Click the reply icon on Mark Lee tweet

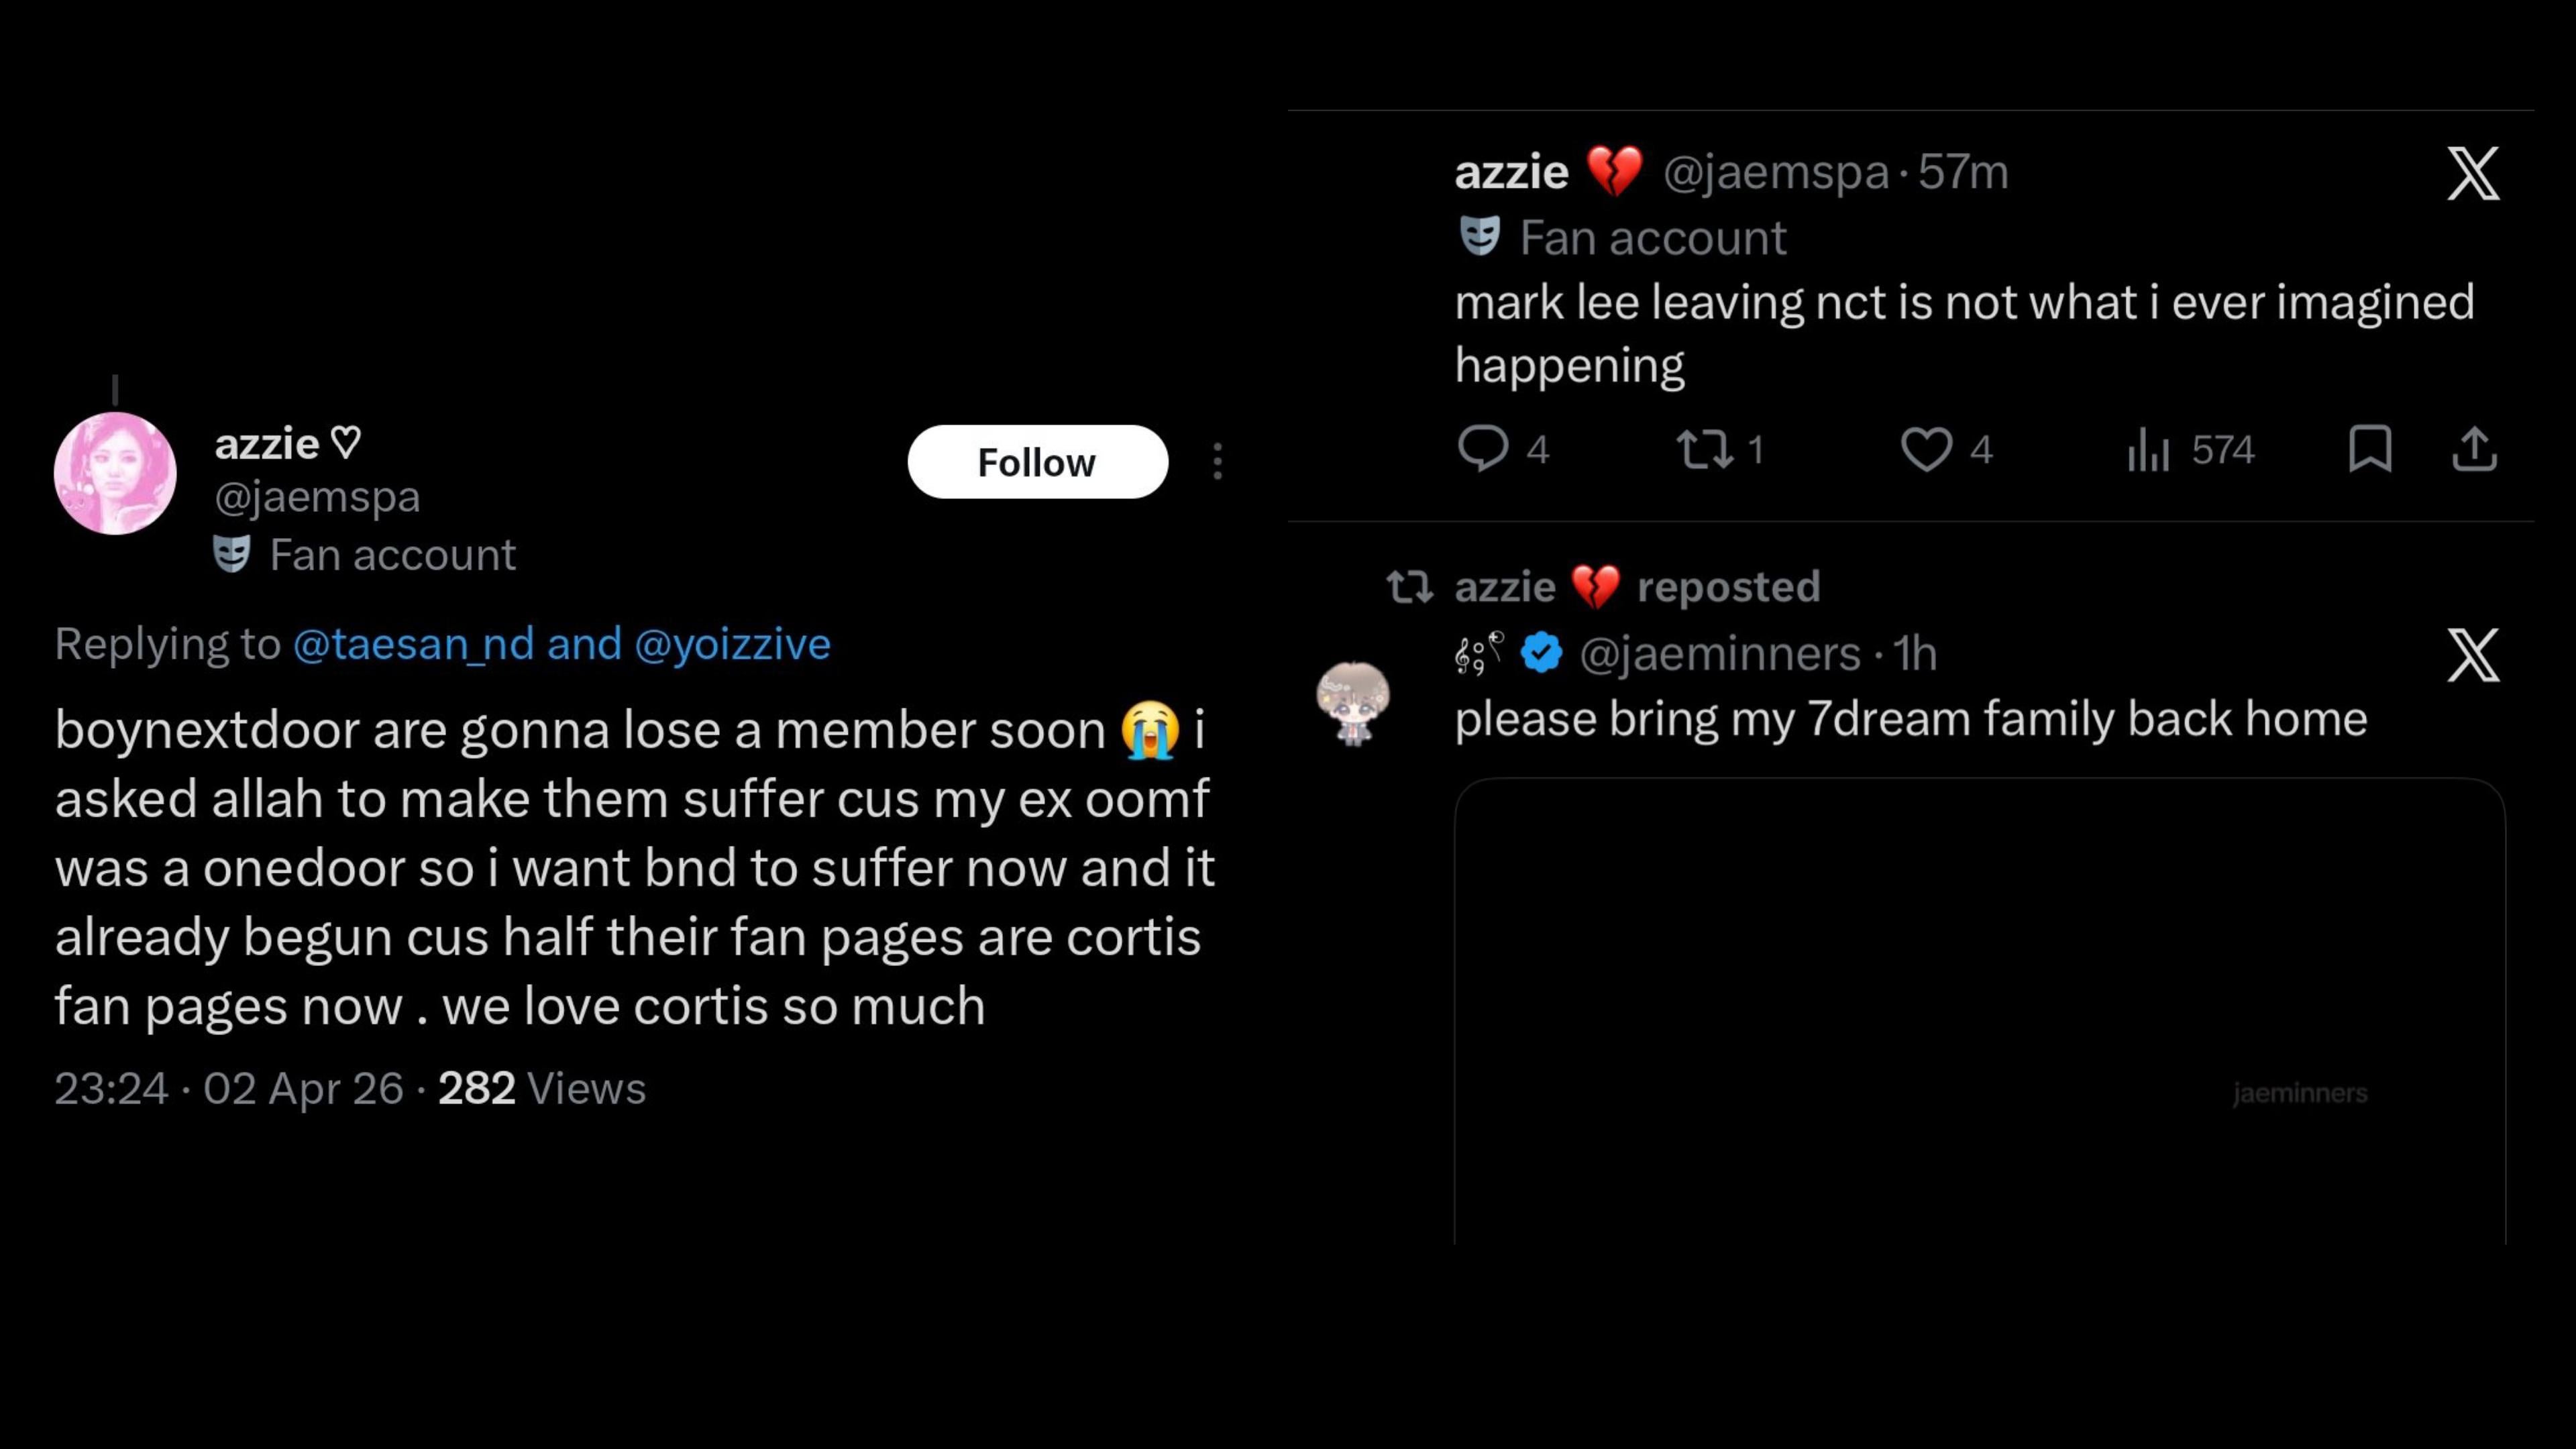[1482, 448]
